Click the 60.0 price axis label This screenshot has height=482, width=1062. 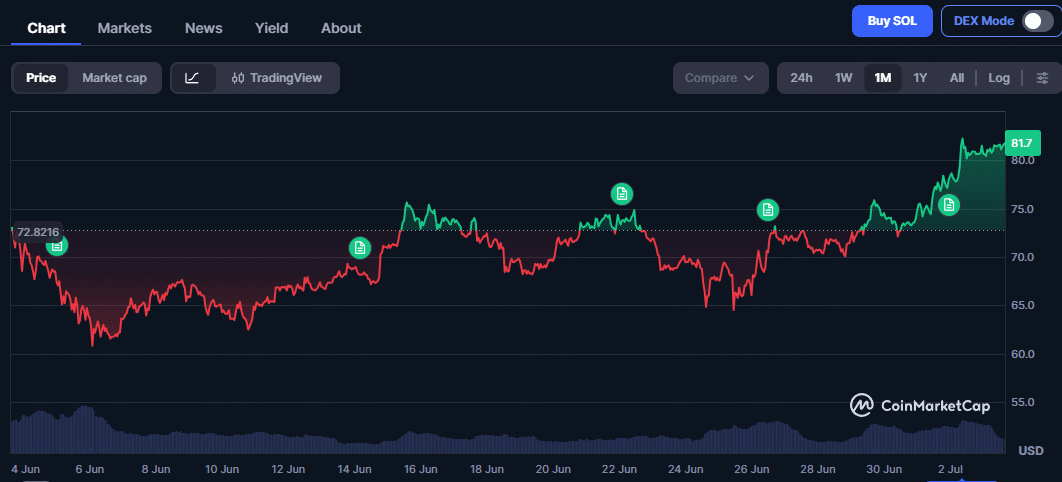1022,354
